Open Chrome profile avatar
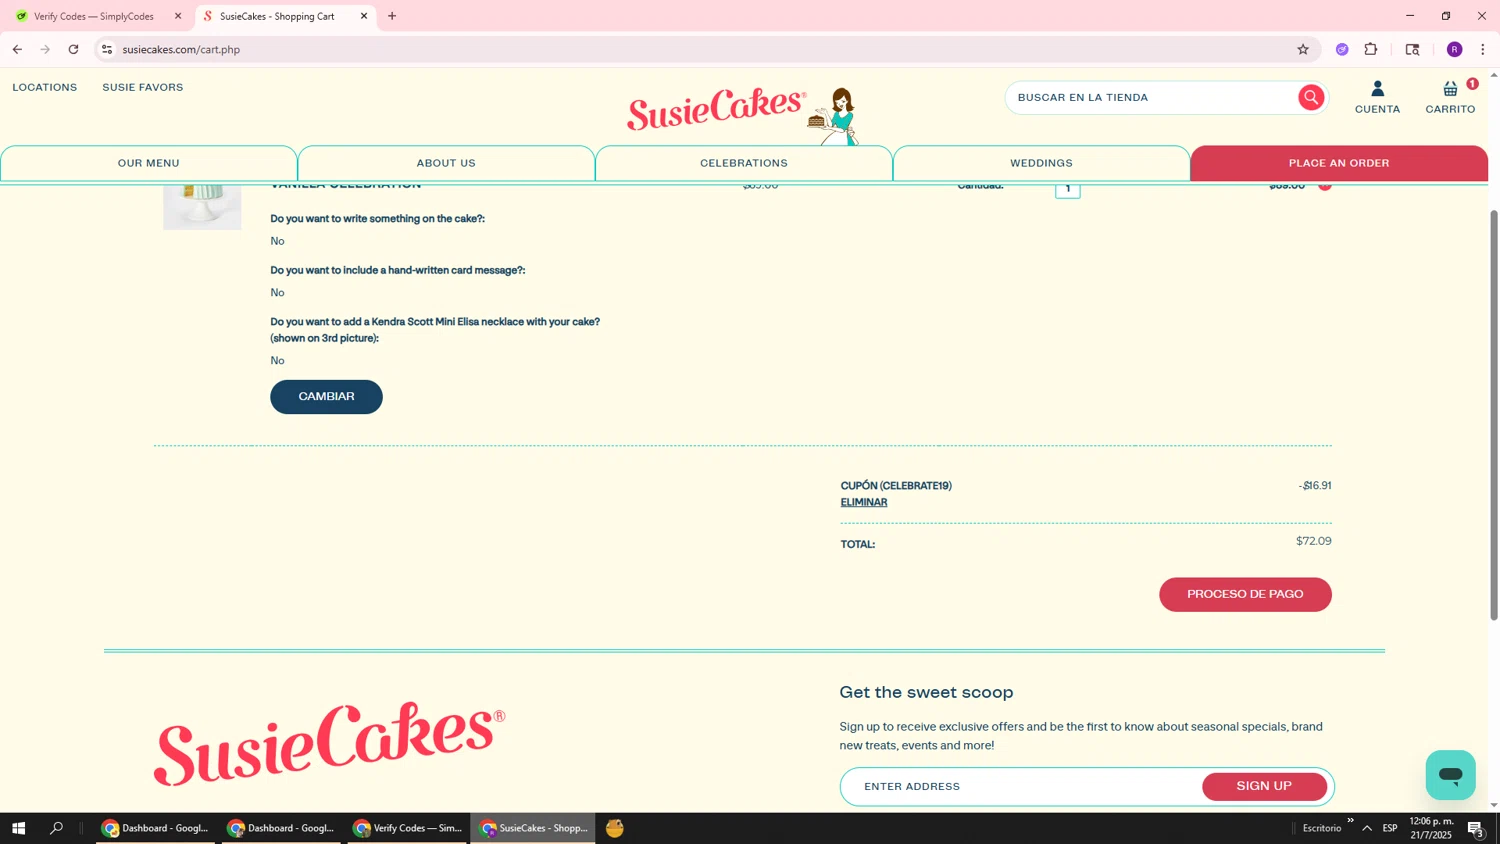This screenshot has width=1500, height=844. click(x=1454, y=49)
